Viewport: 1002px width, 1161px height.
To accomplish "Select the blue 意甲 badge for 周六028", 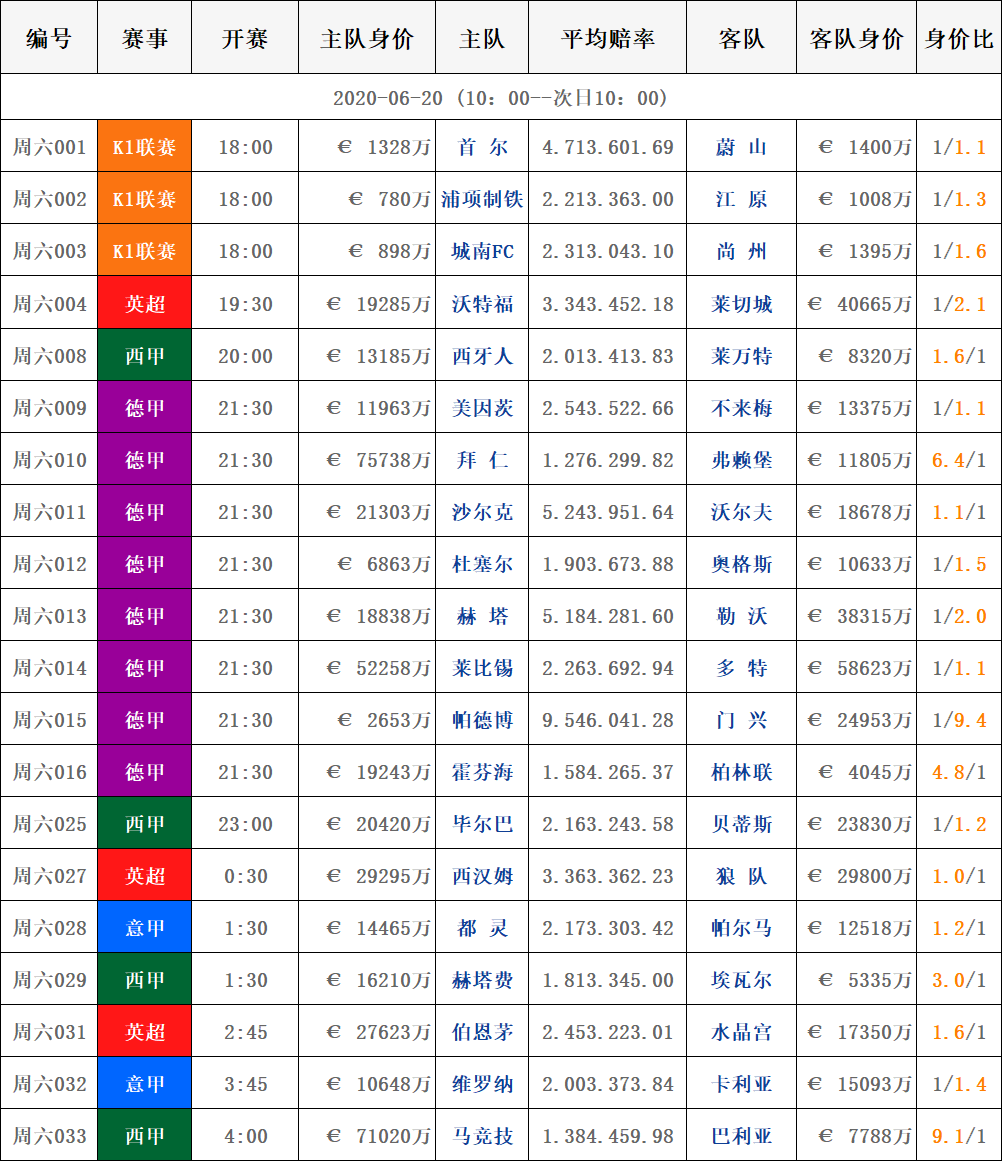I will 145,928.
